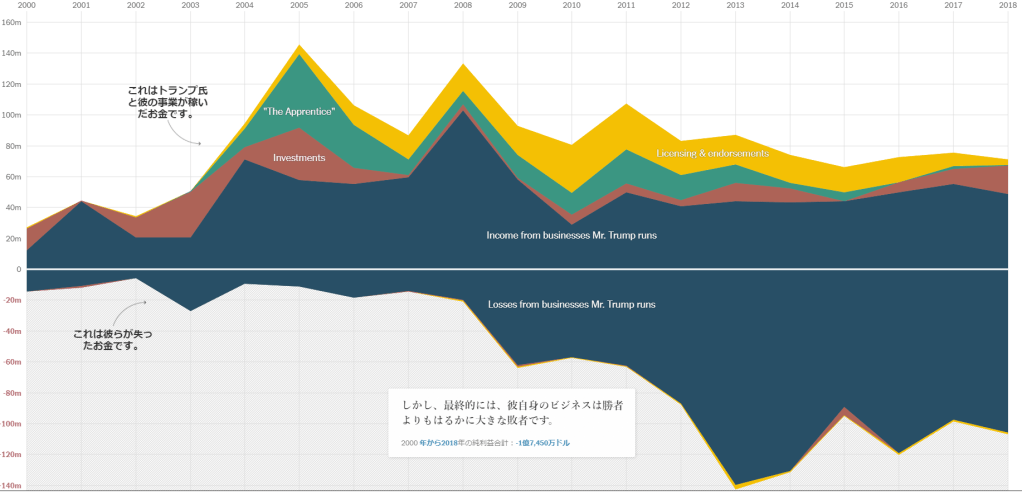Click the 0 baseline axis label

(x=18, y=270)
